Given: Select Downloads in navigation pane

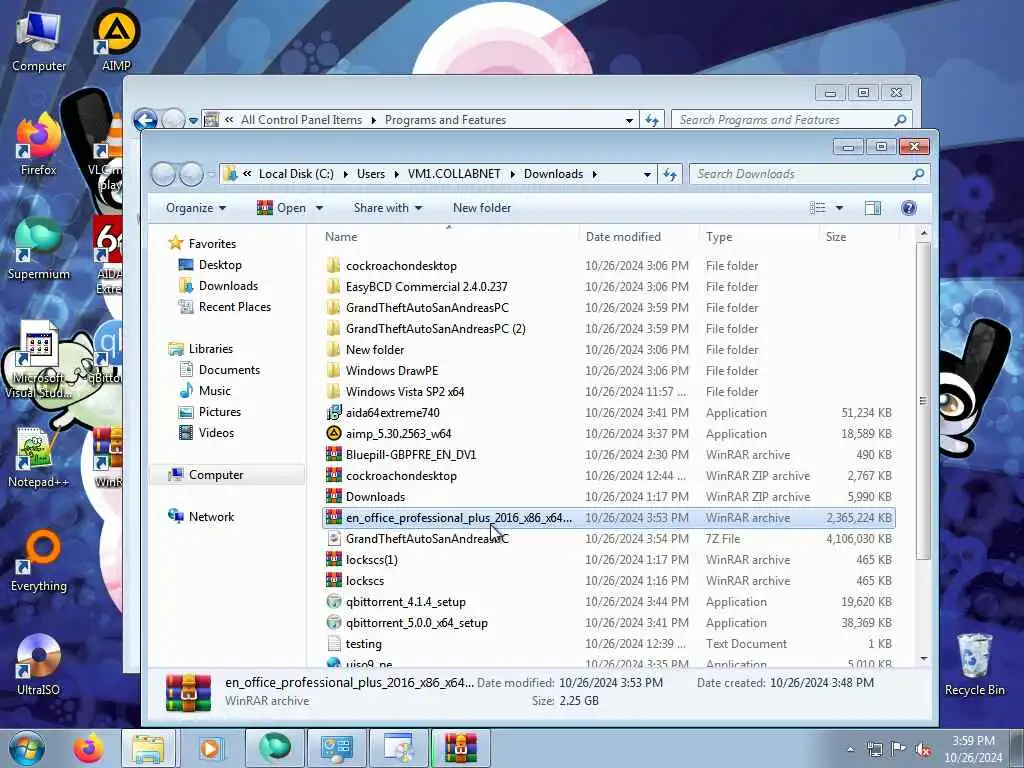Looking at the screenshot, I should [228, 285].
